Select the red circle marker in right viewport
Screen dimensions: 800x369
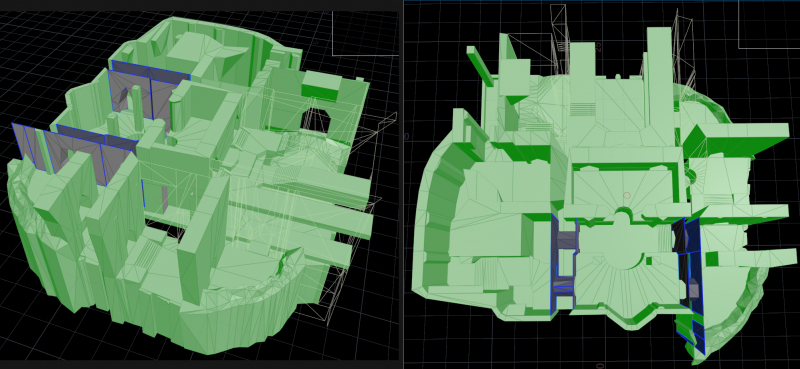pos(627,195)
